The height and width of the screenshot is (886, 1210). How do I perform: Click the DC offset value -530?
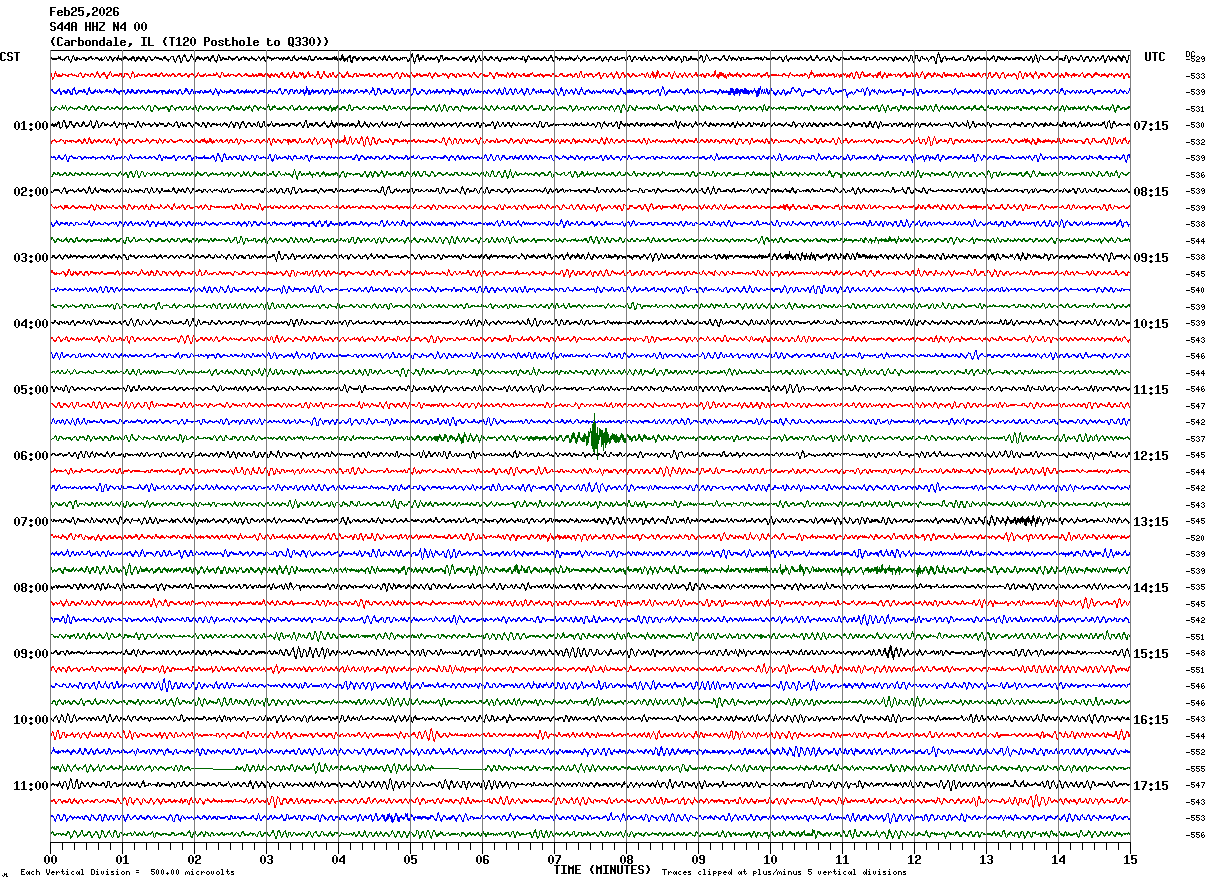(x=1195, y=125)
